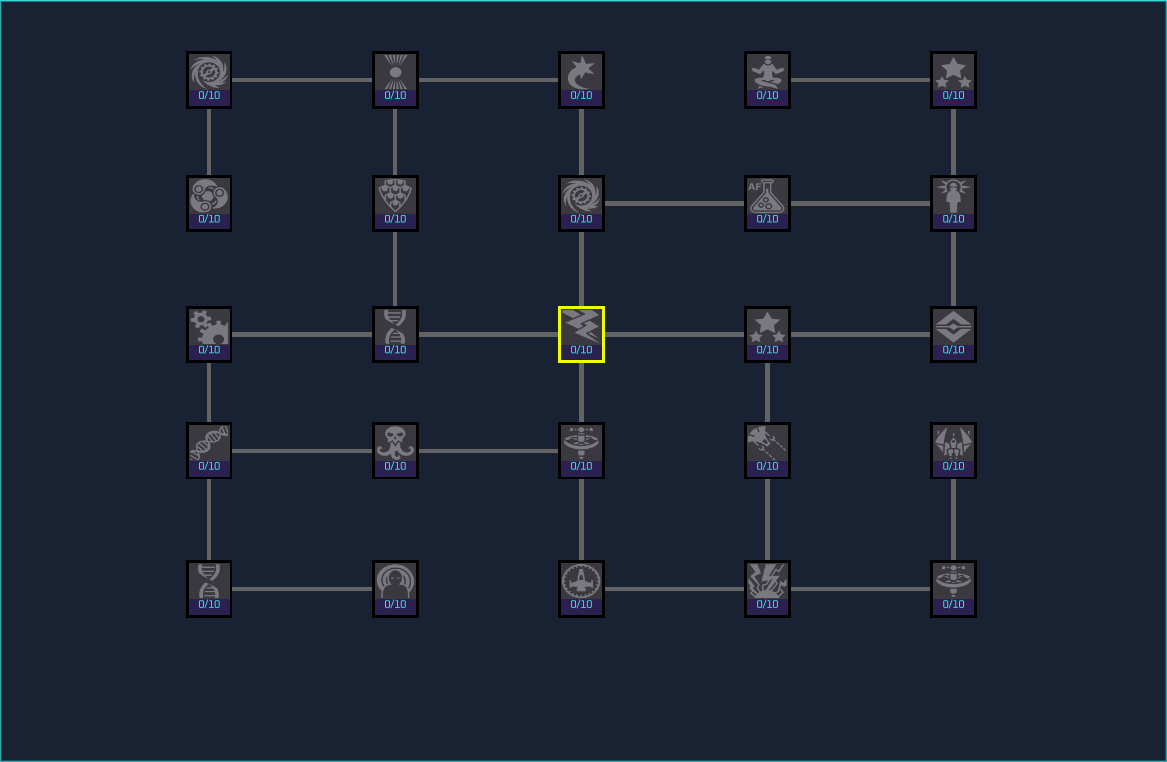Screen dimensions: 1167x762
Task: Select the yellow-highlighted lightning zigzag skill node
Action: (581, 334)
